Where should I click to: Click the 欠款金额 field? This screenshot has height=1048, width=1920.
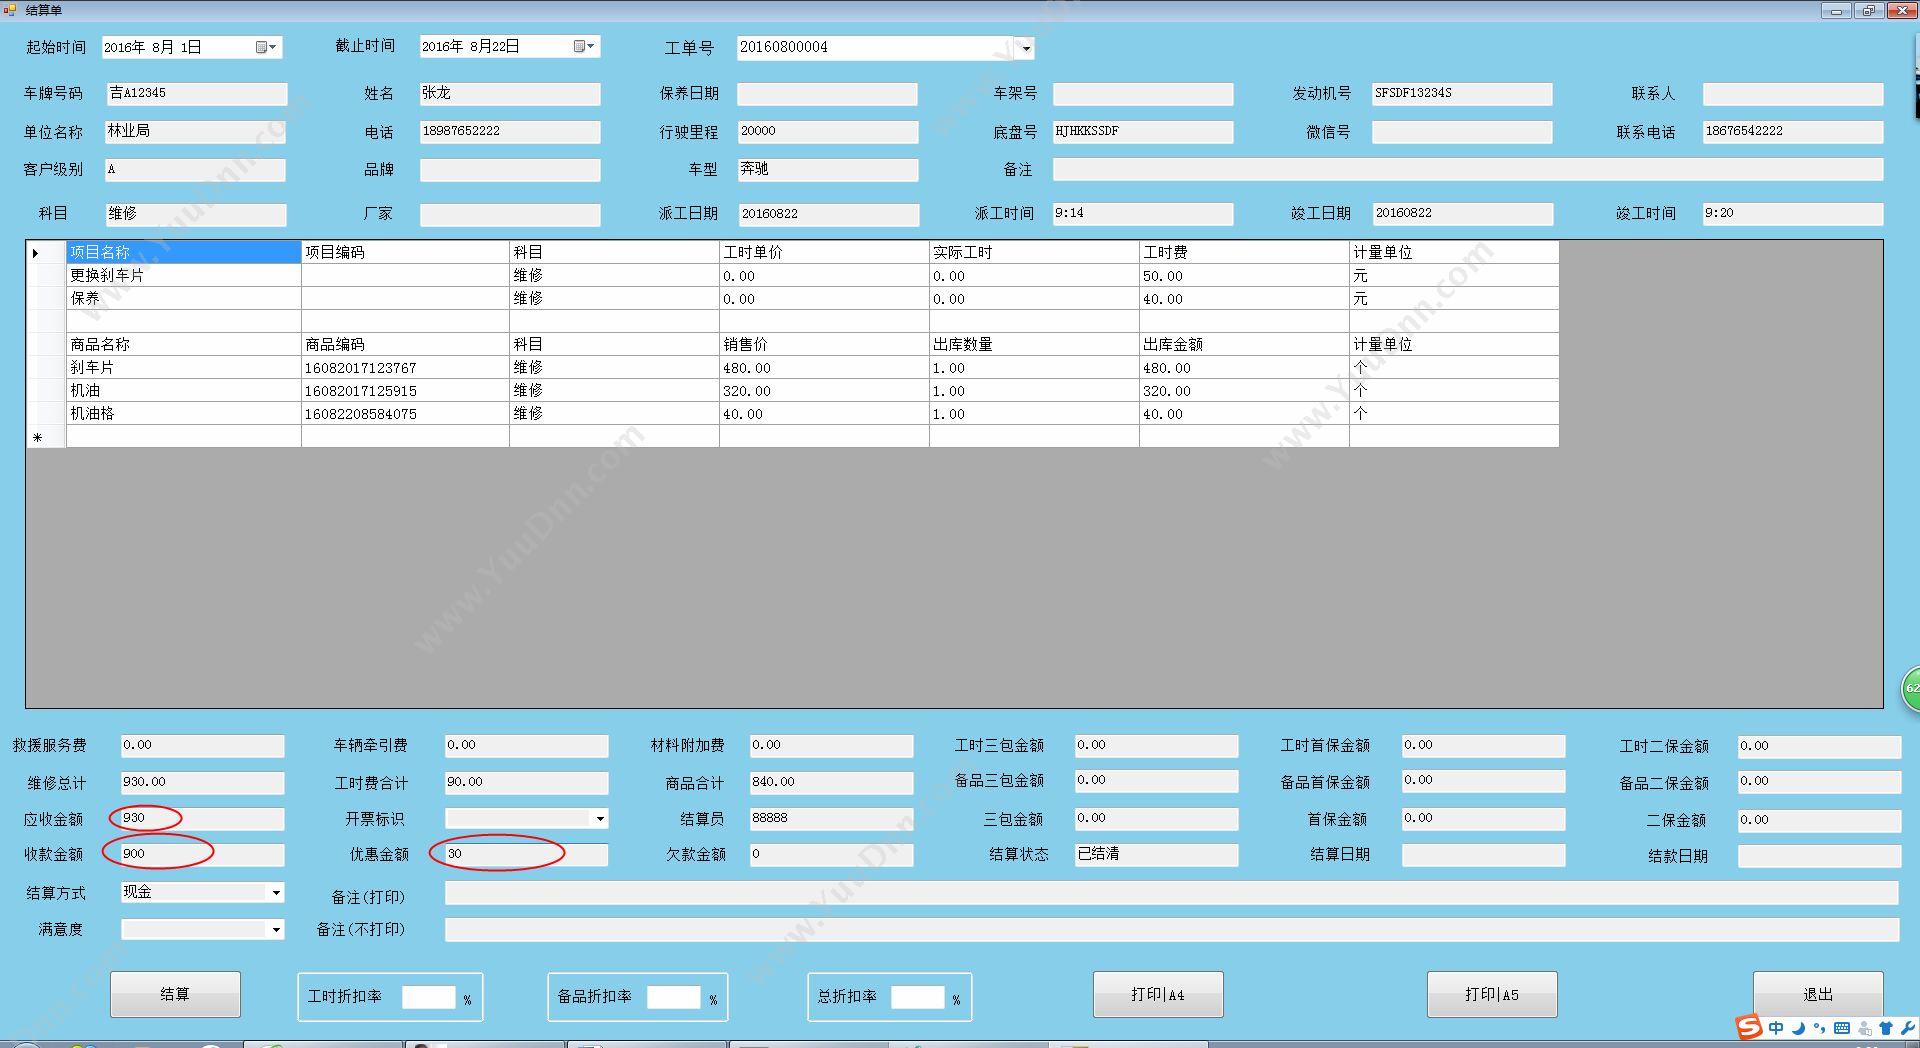point(831,855)
